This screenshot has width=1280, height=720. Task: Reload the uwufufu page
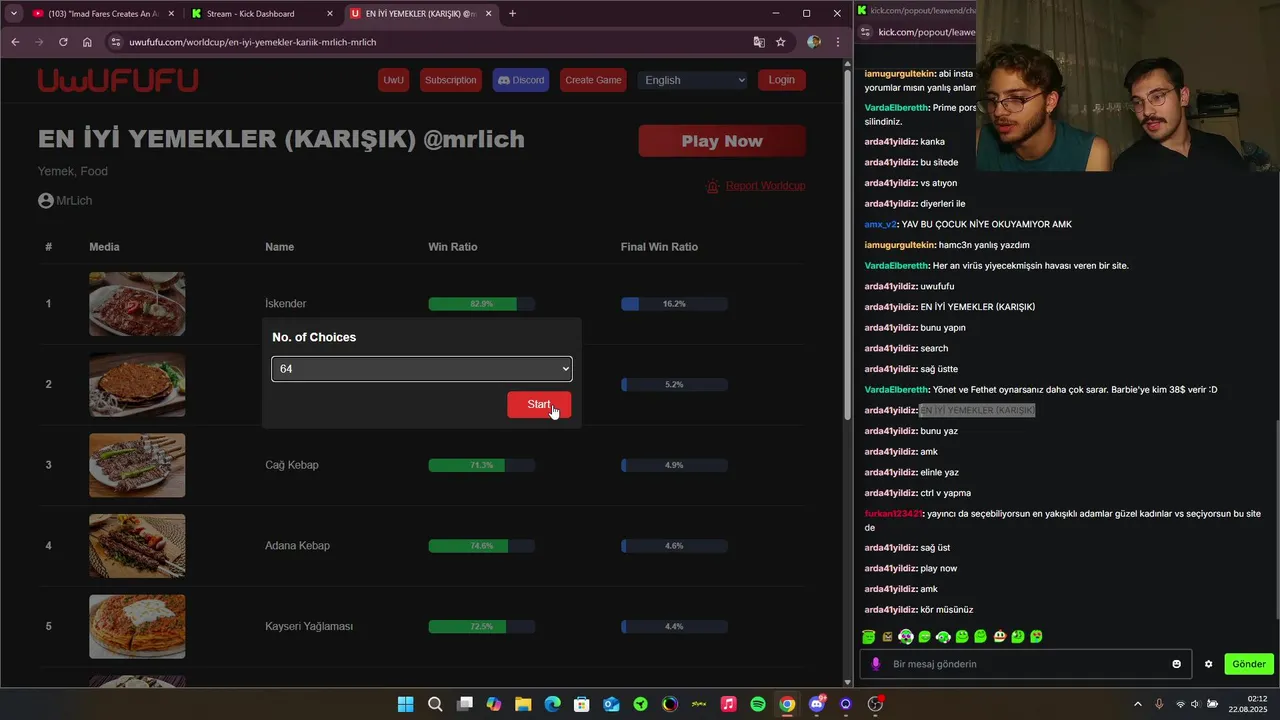63,42
